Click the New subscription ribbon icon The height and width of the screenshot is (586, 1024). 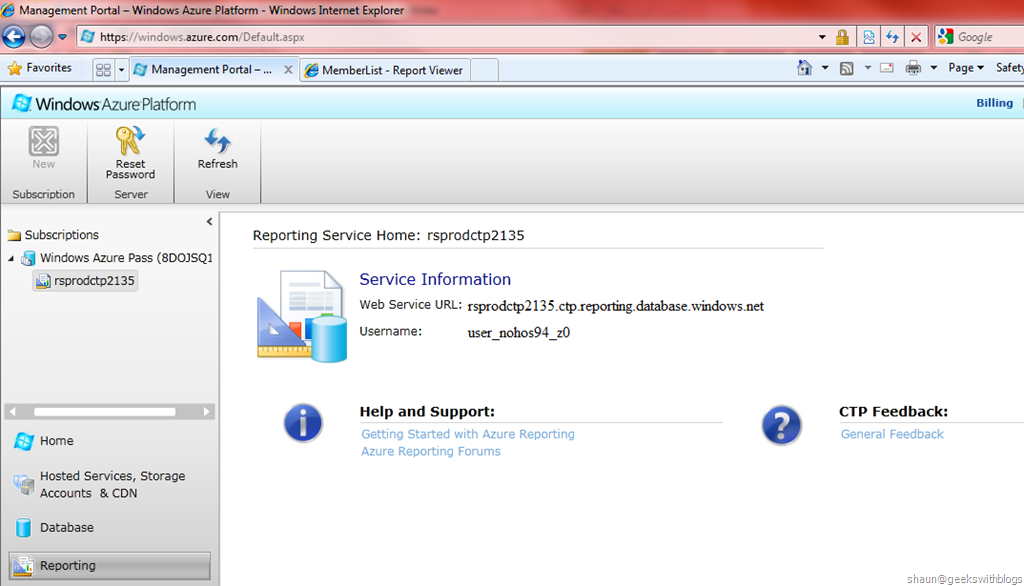pyautogui.click(x=44, y=148)
